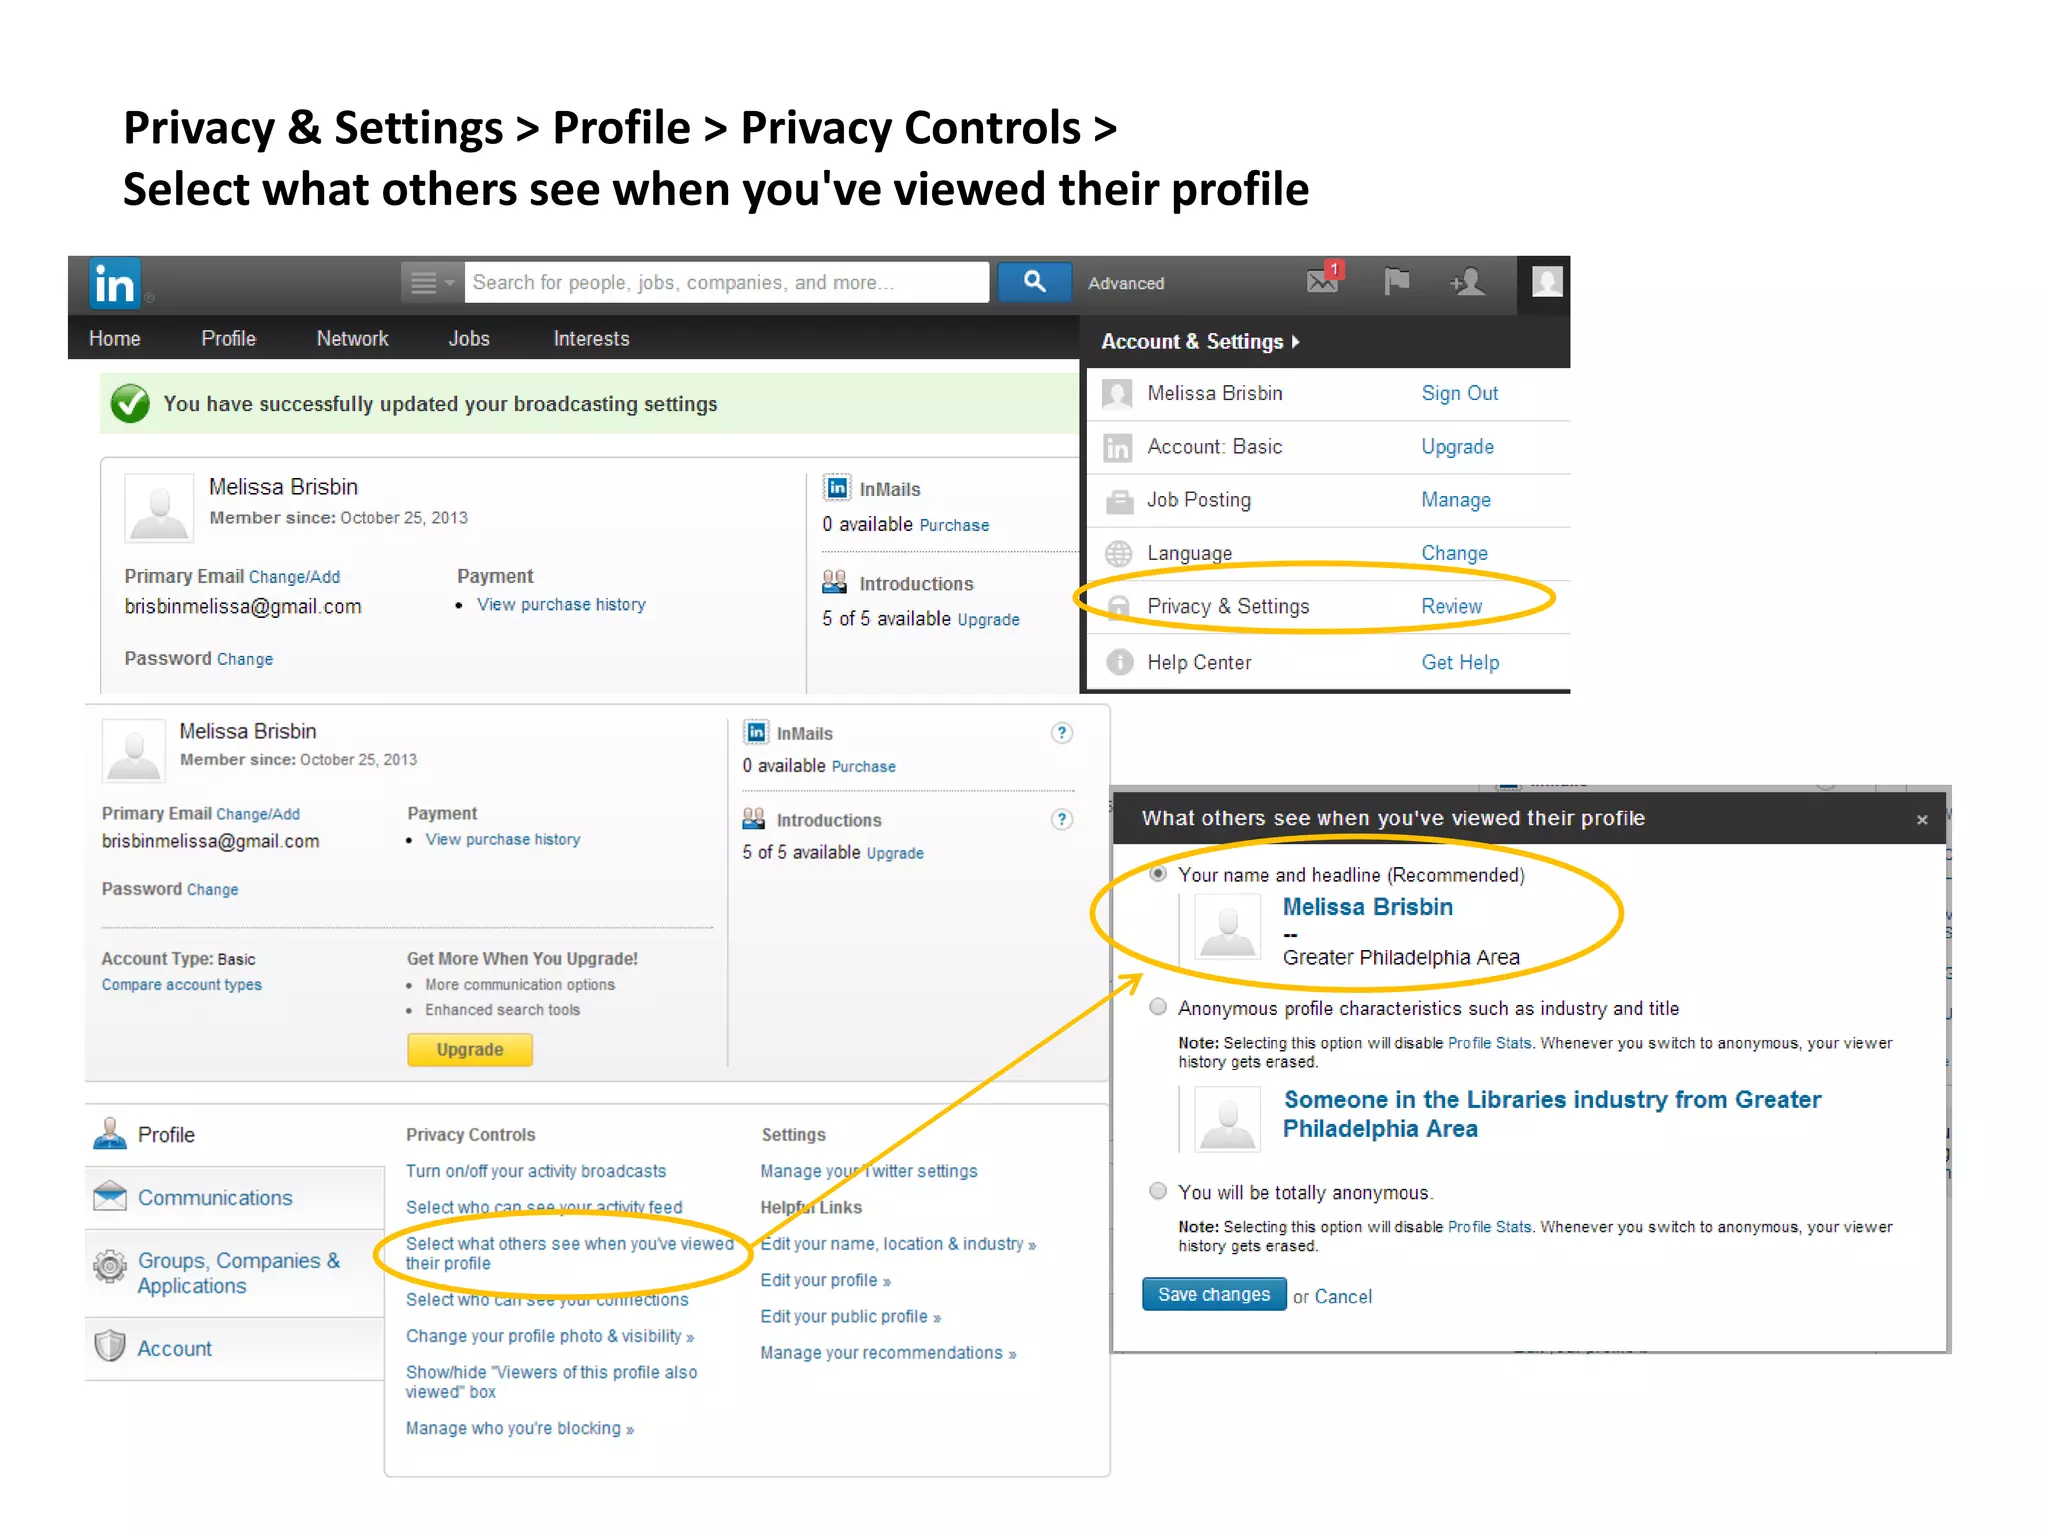This screenshot has height=1536, width=2048.
Task: Click the profile avatar in top bar
Action: pyautogui.click(x=1547, y=281)
